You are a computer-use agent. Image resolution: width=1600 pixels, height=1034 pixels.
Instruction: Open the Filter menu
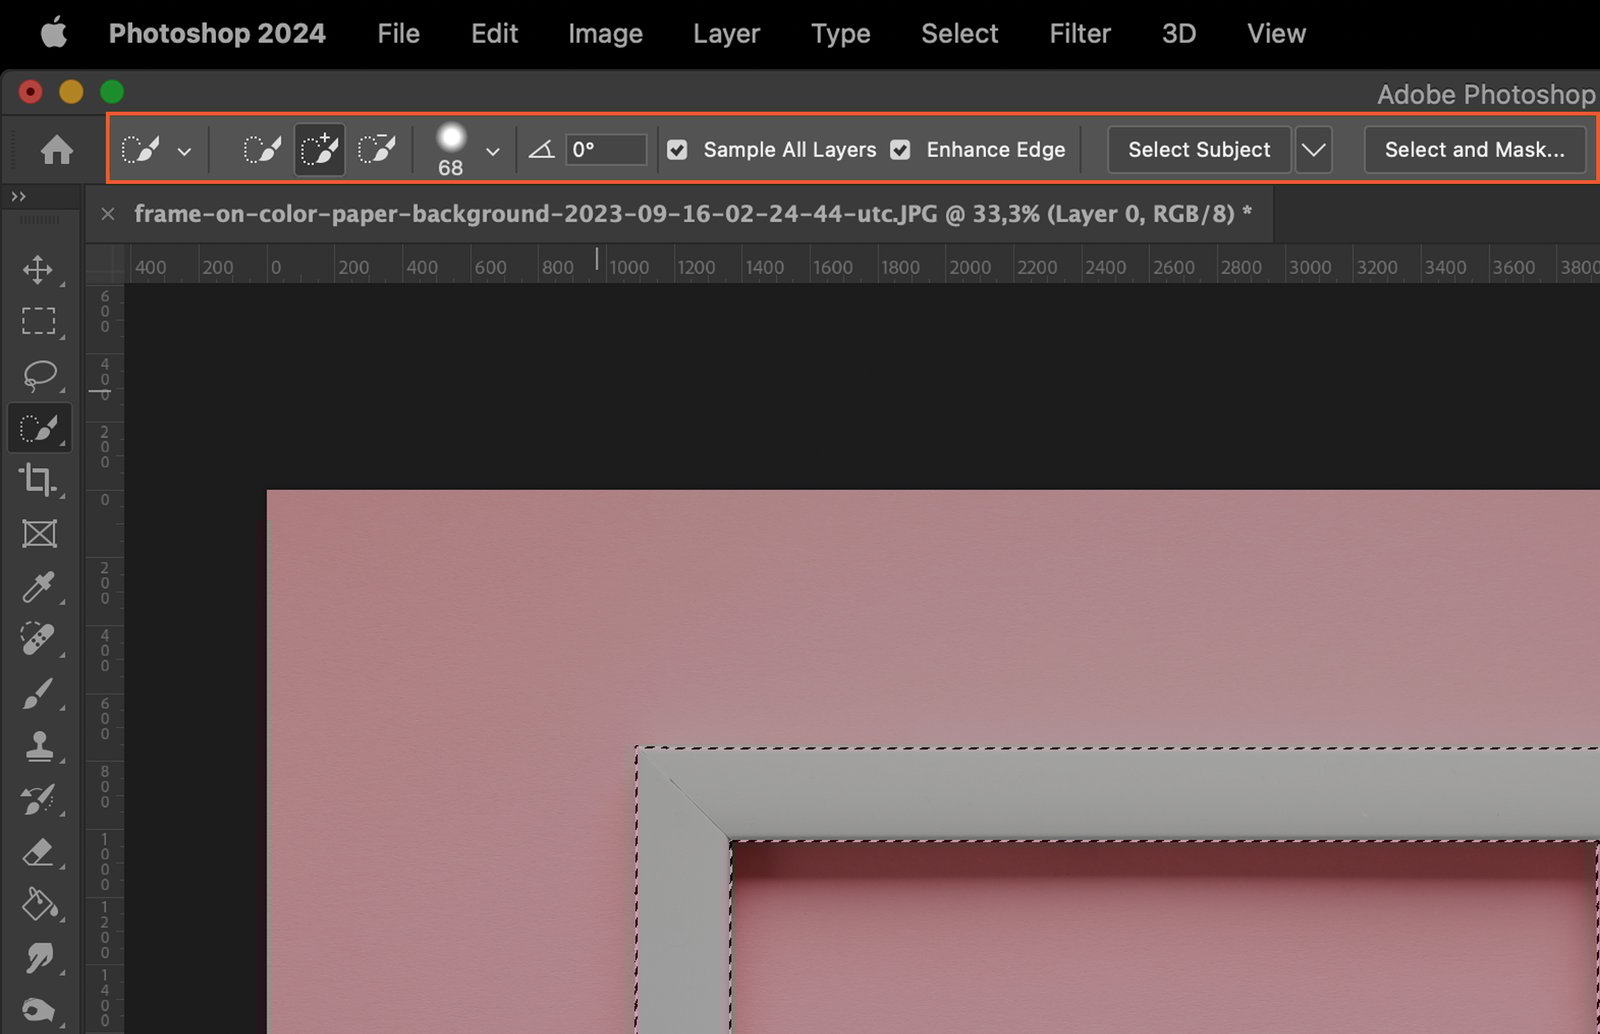pos(1079,34)
